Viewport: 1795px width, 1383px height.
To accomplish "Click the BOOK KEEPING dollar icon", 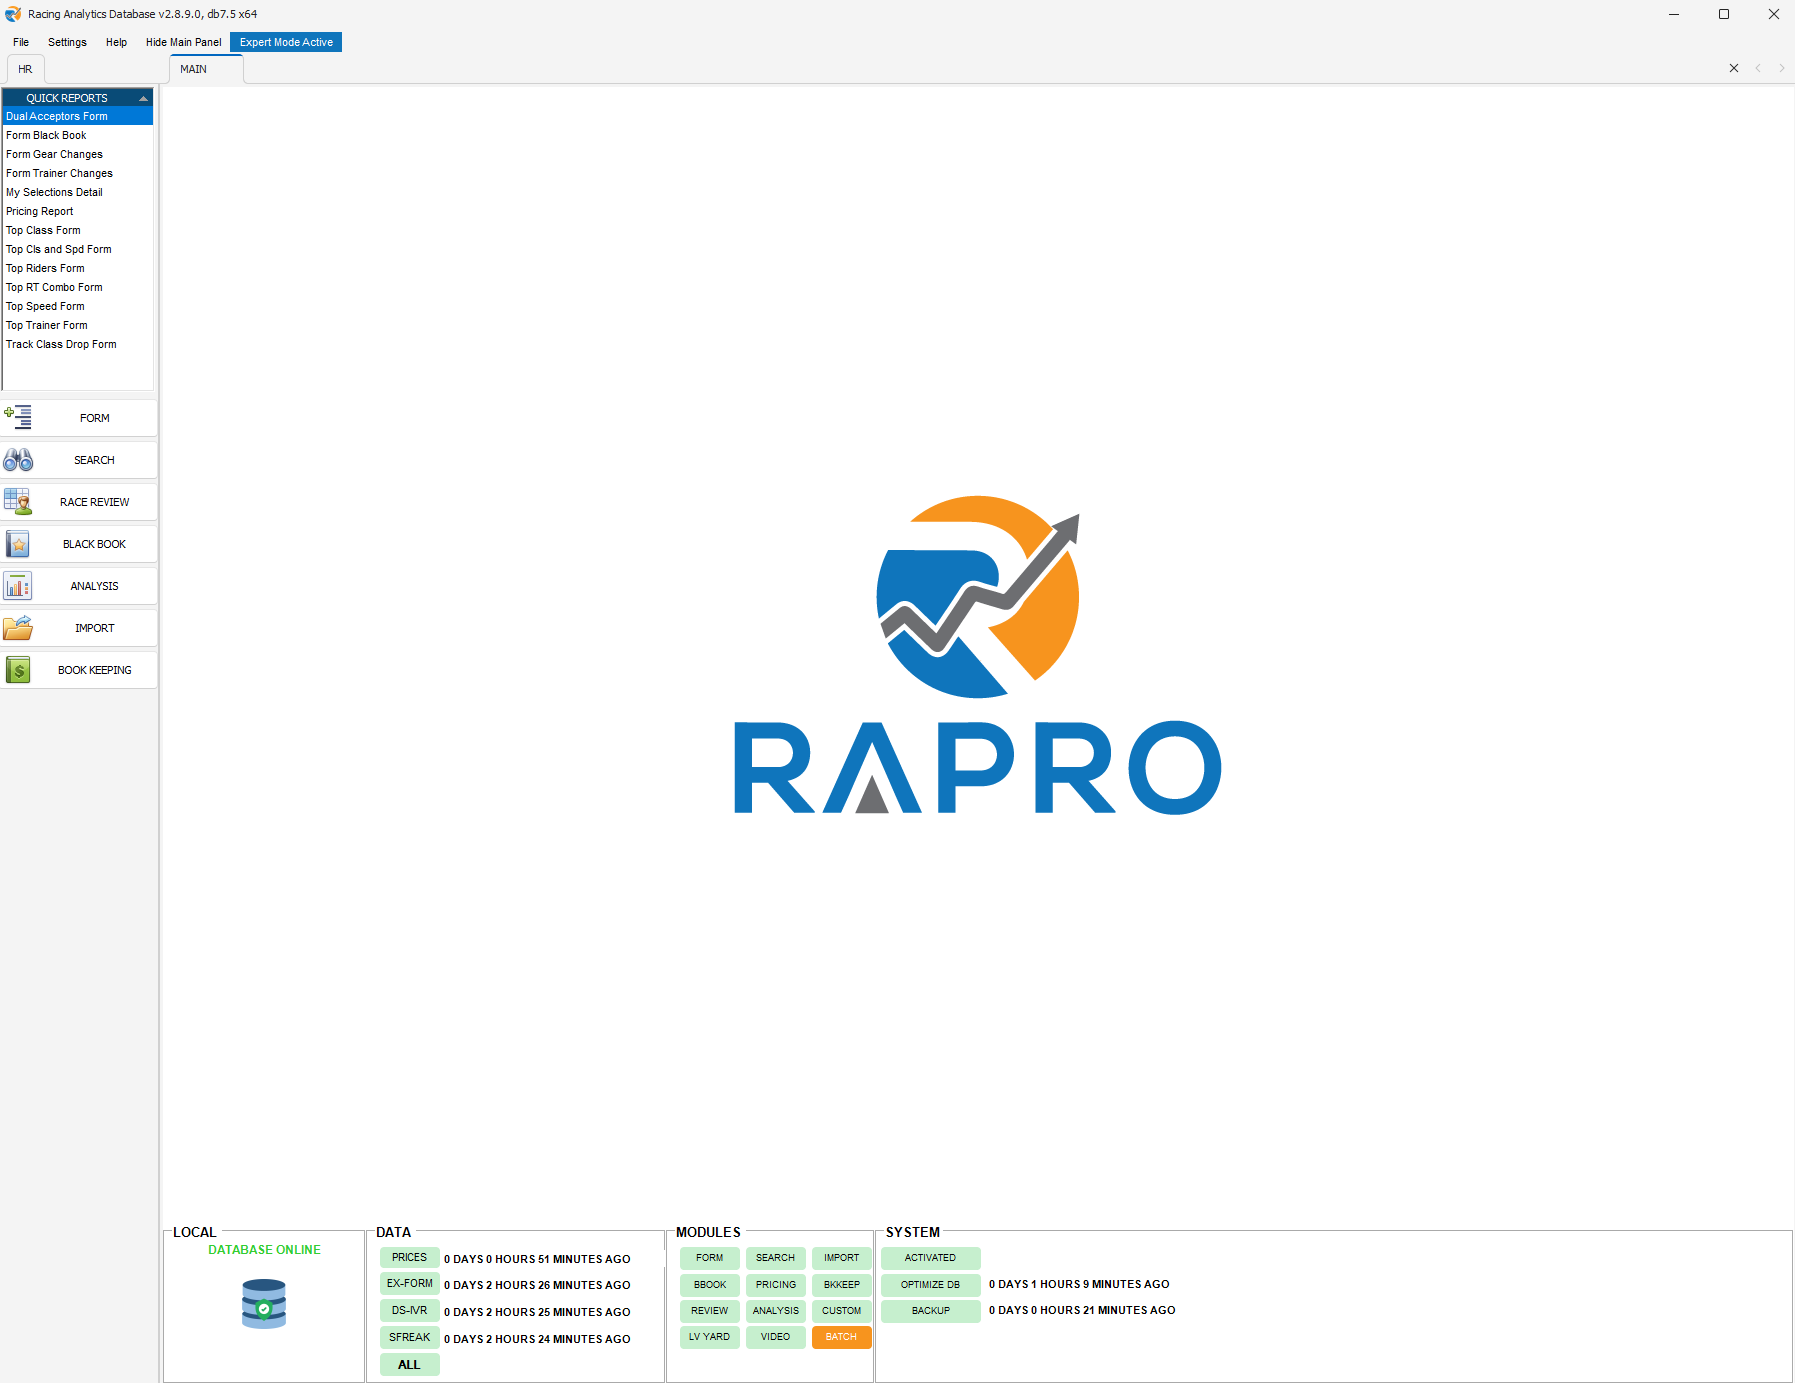I will point(18,670).
